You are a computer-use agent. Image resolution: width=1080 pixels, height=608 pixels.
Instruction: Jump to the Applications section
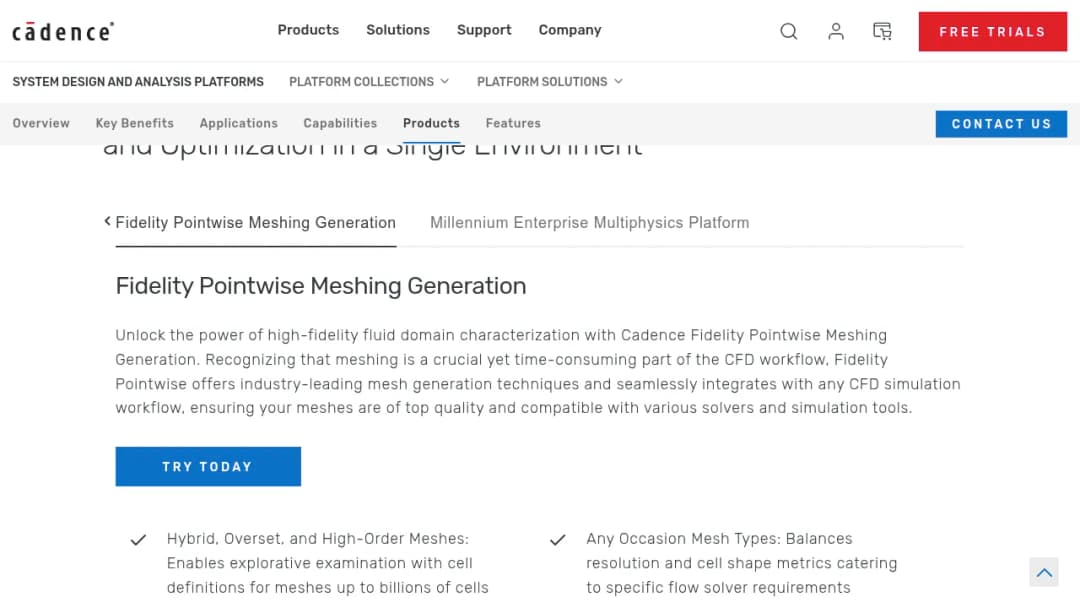(x=238, y=123)
